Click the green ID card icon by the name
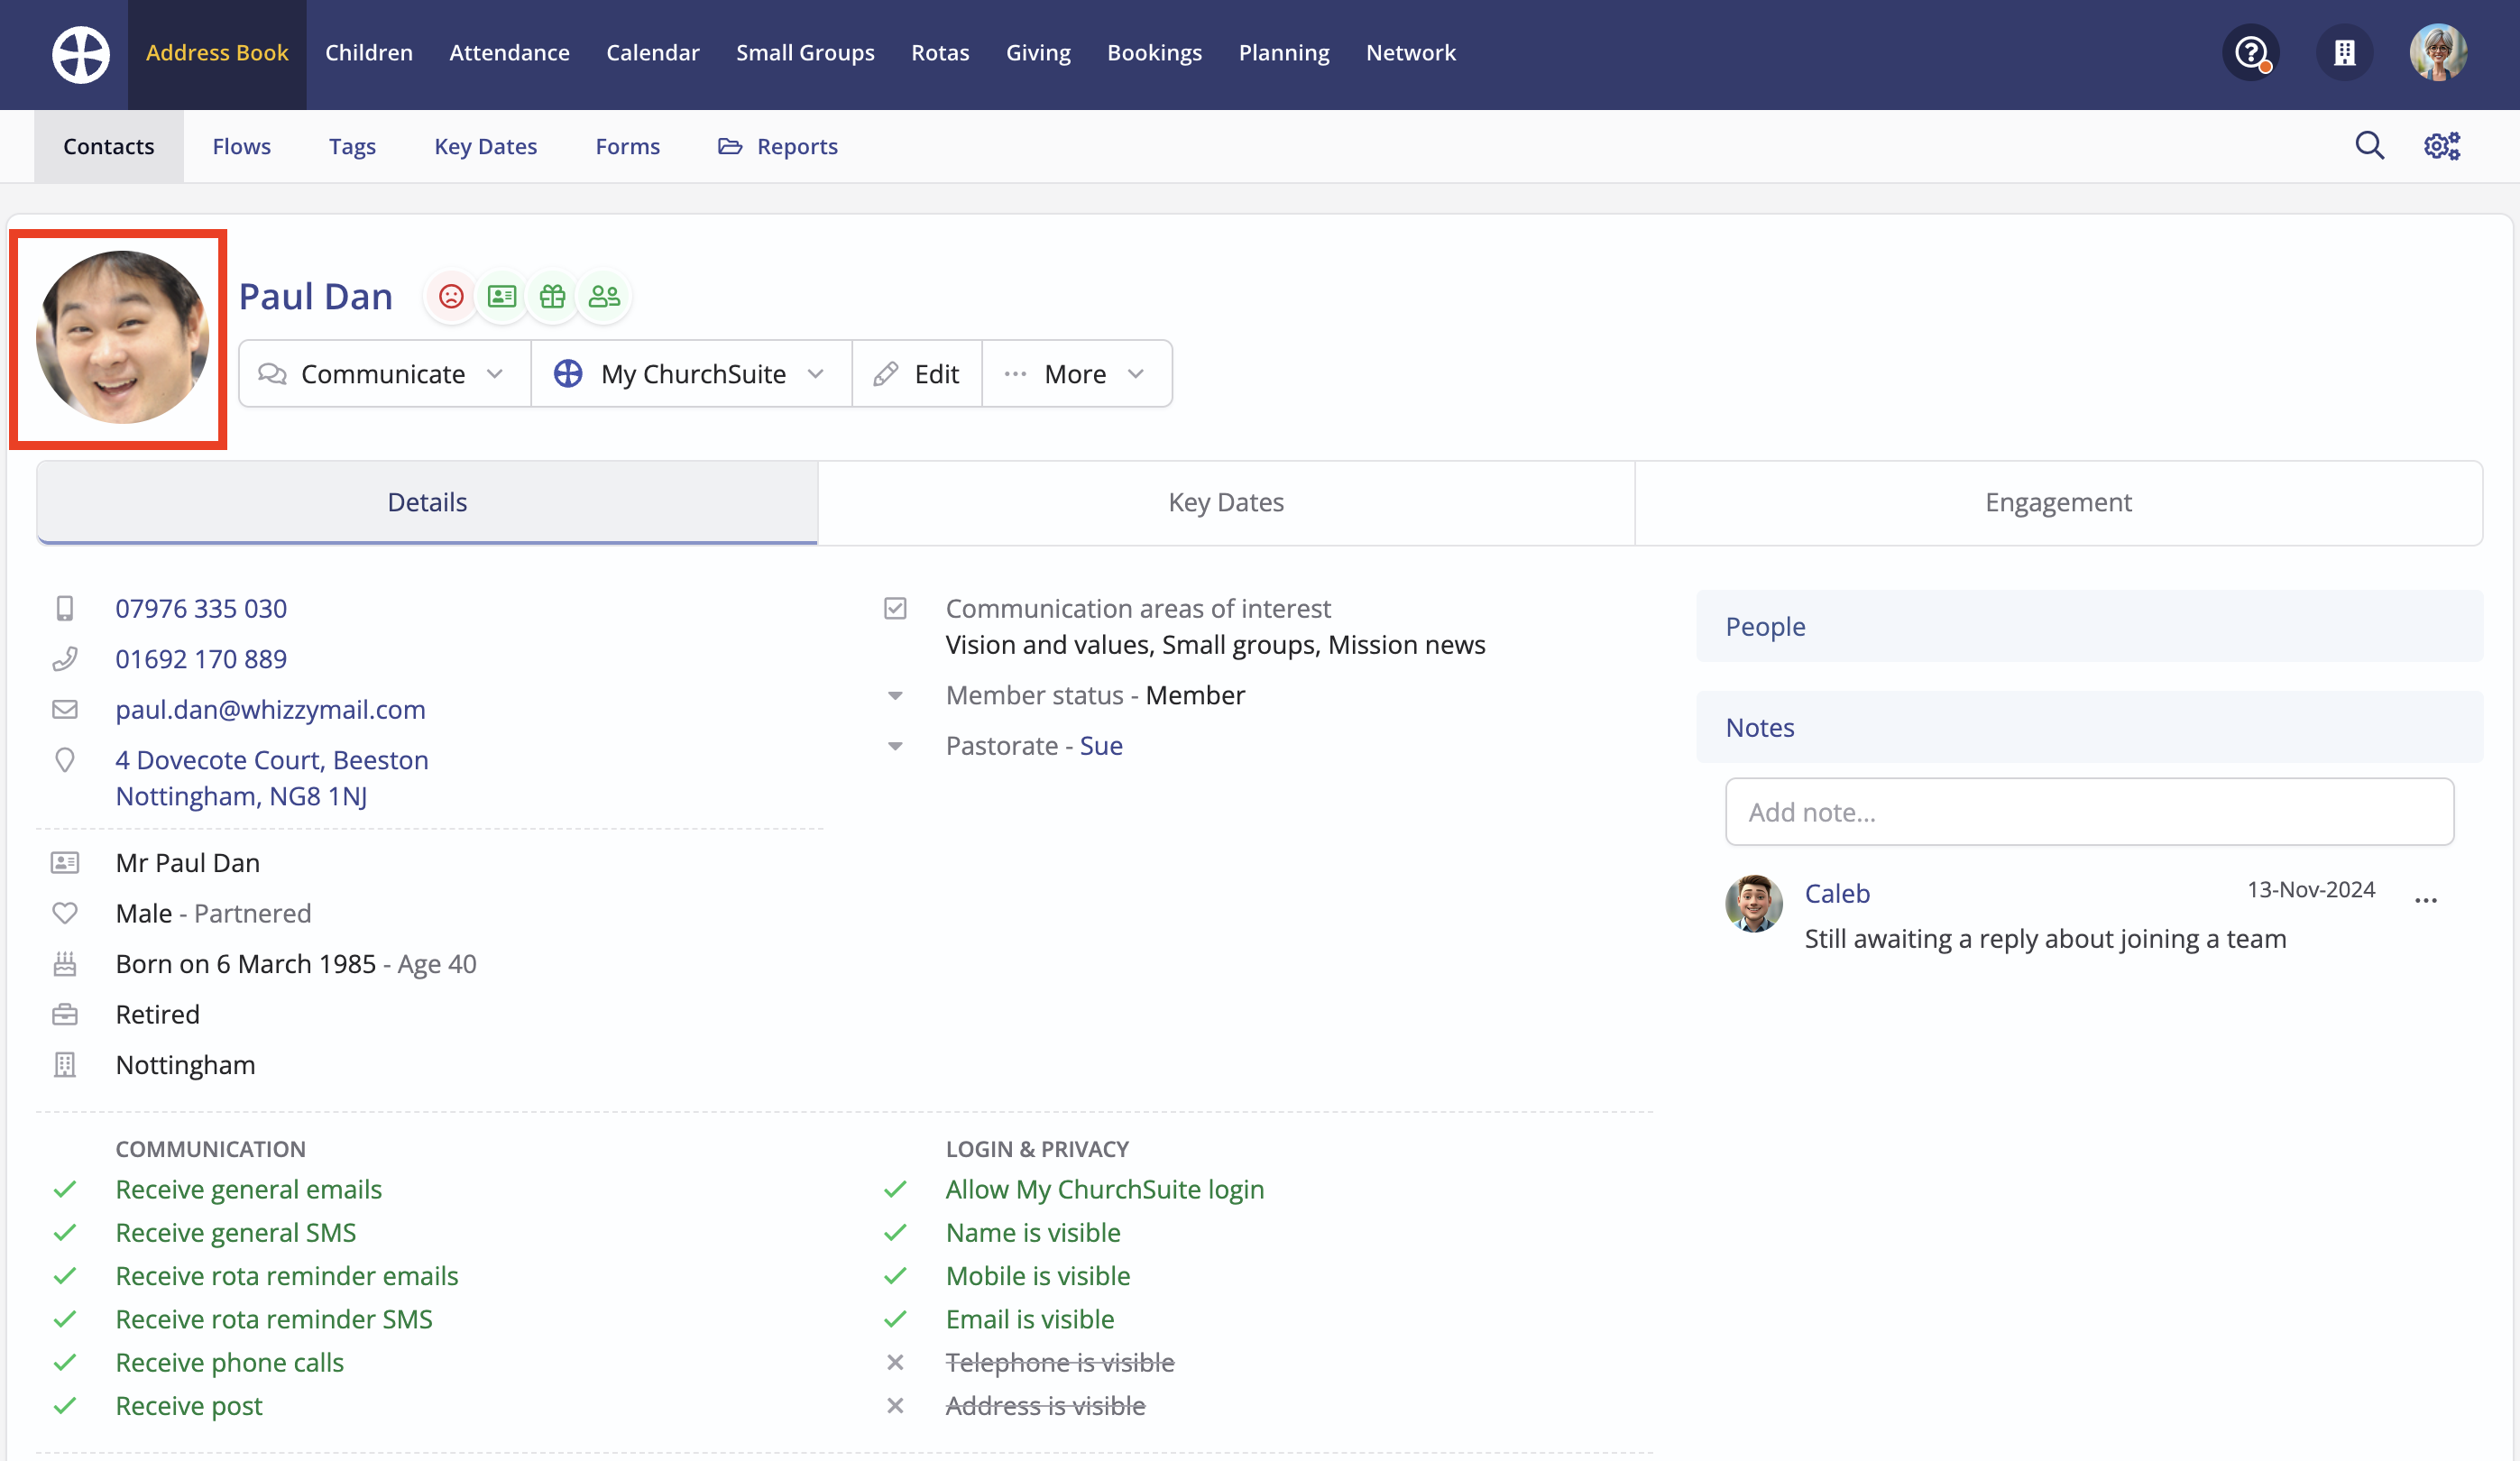Image resolution: width=2520 pixels, height=1461 pixels. (x=502, y=297)
